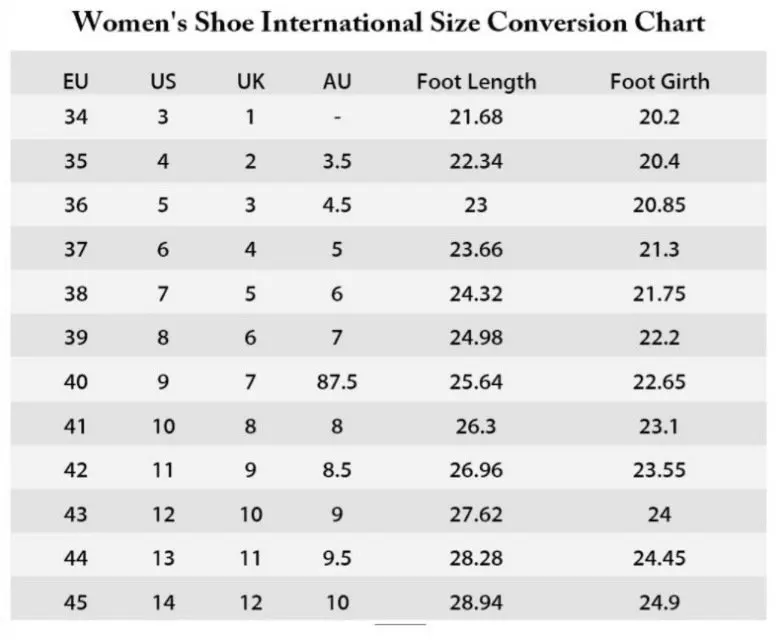776x643 pixels.
Task: Click US size 12 cell
Action: point(163,514)
